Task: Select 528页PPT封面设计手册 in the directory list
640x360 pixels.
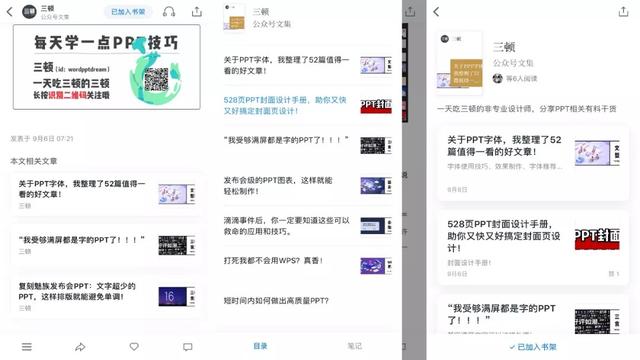Action: [x=307, y=105]
